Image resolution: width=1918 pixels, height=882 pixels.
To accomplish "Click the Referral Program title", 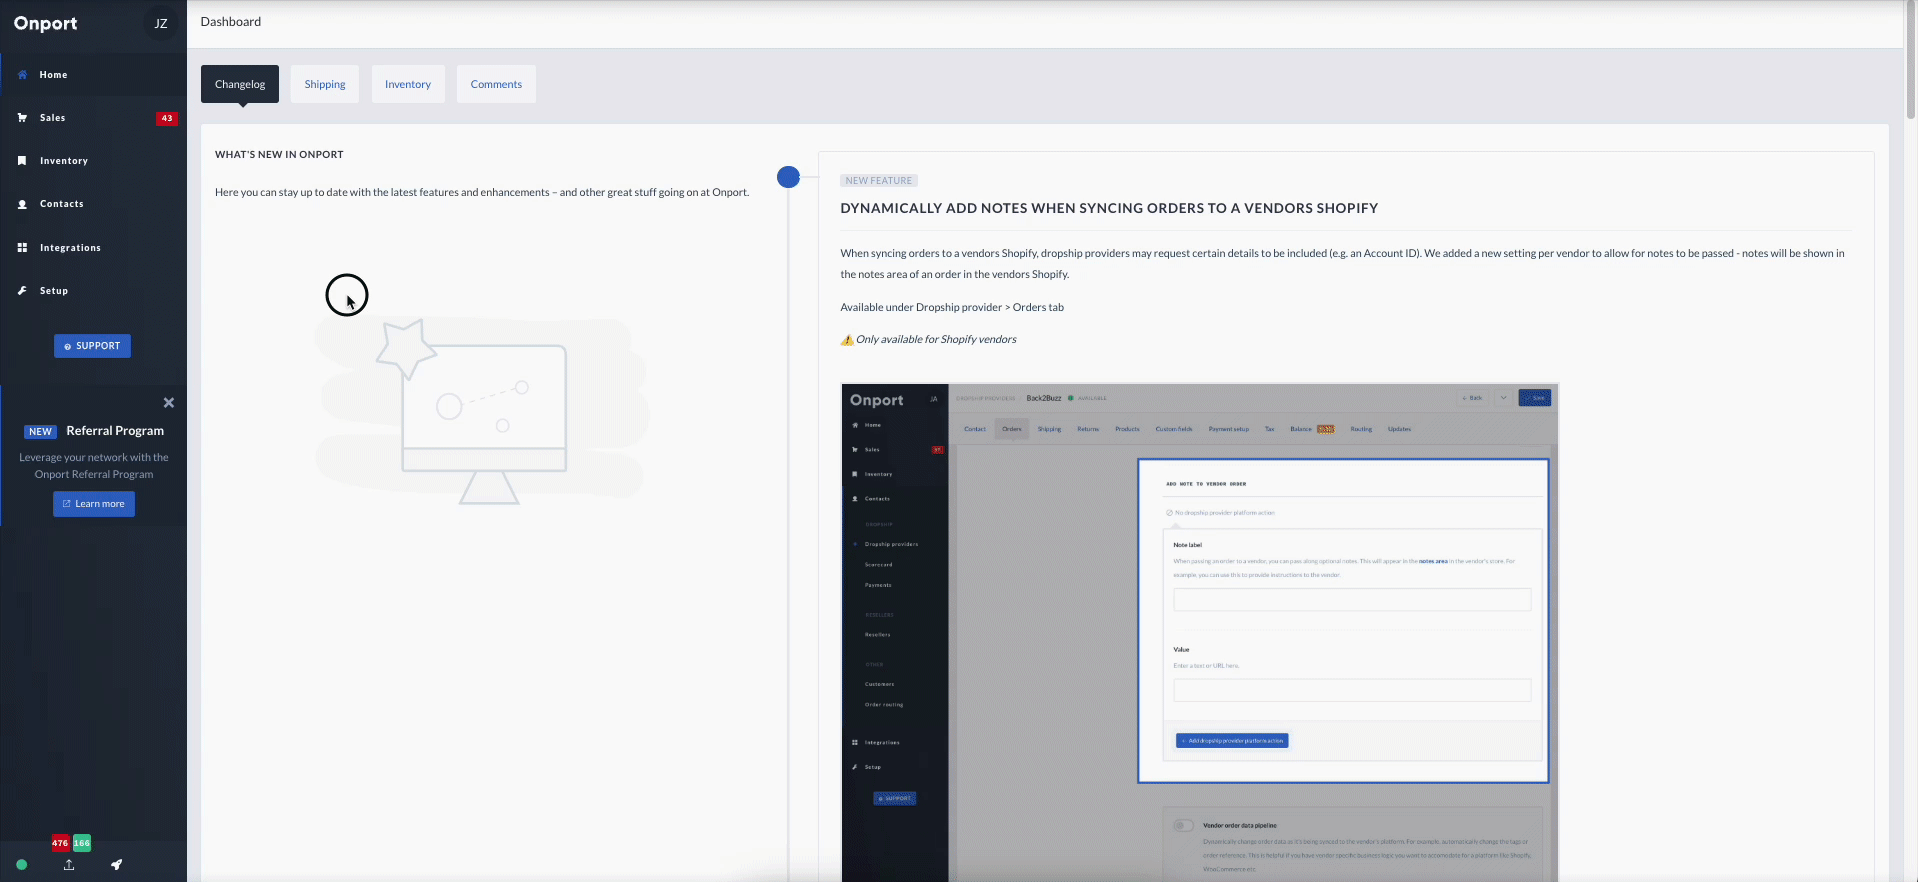I will [x=115, y=431].
